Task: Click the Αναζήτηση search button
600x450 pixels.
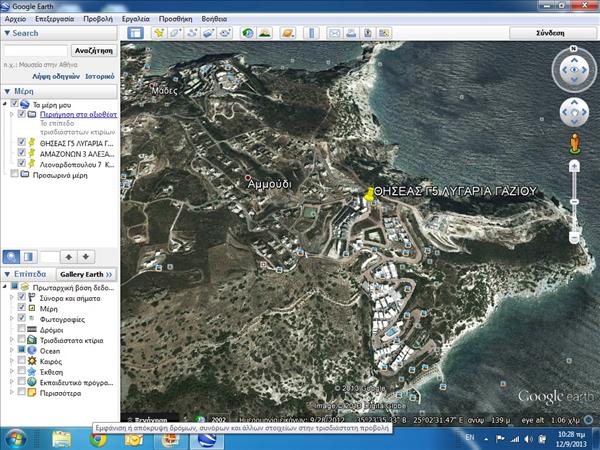Action: click(94, 51)
